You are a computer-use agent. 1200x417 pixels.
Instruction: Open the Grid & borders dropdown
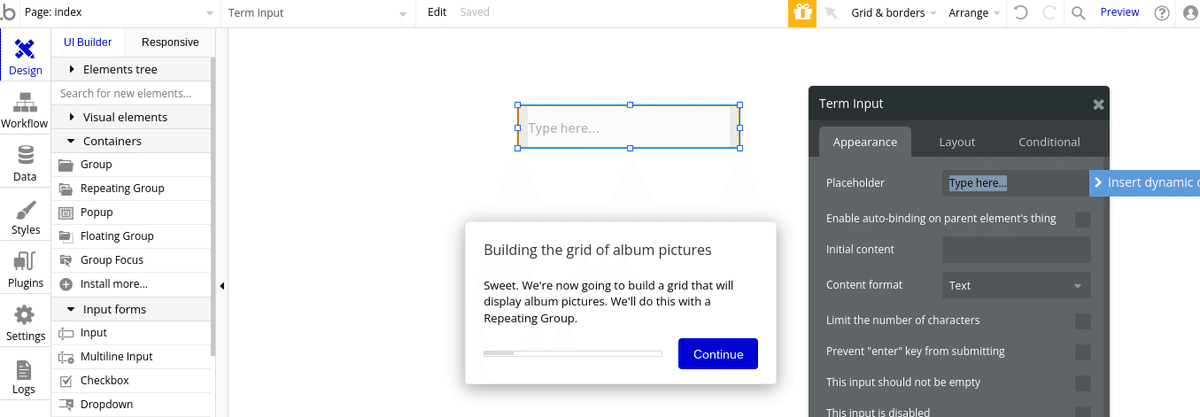click(x=894, y=13)
